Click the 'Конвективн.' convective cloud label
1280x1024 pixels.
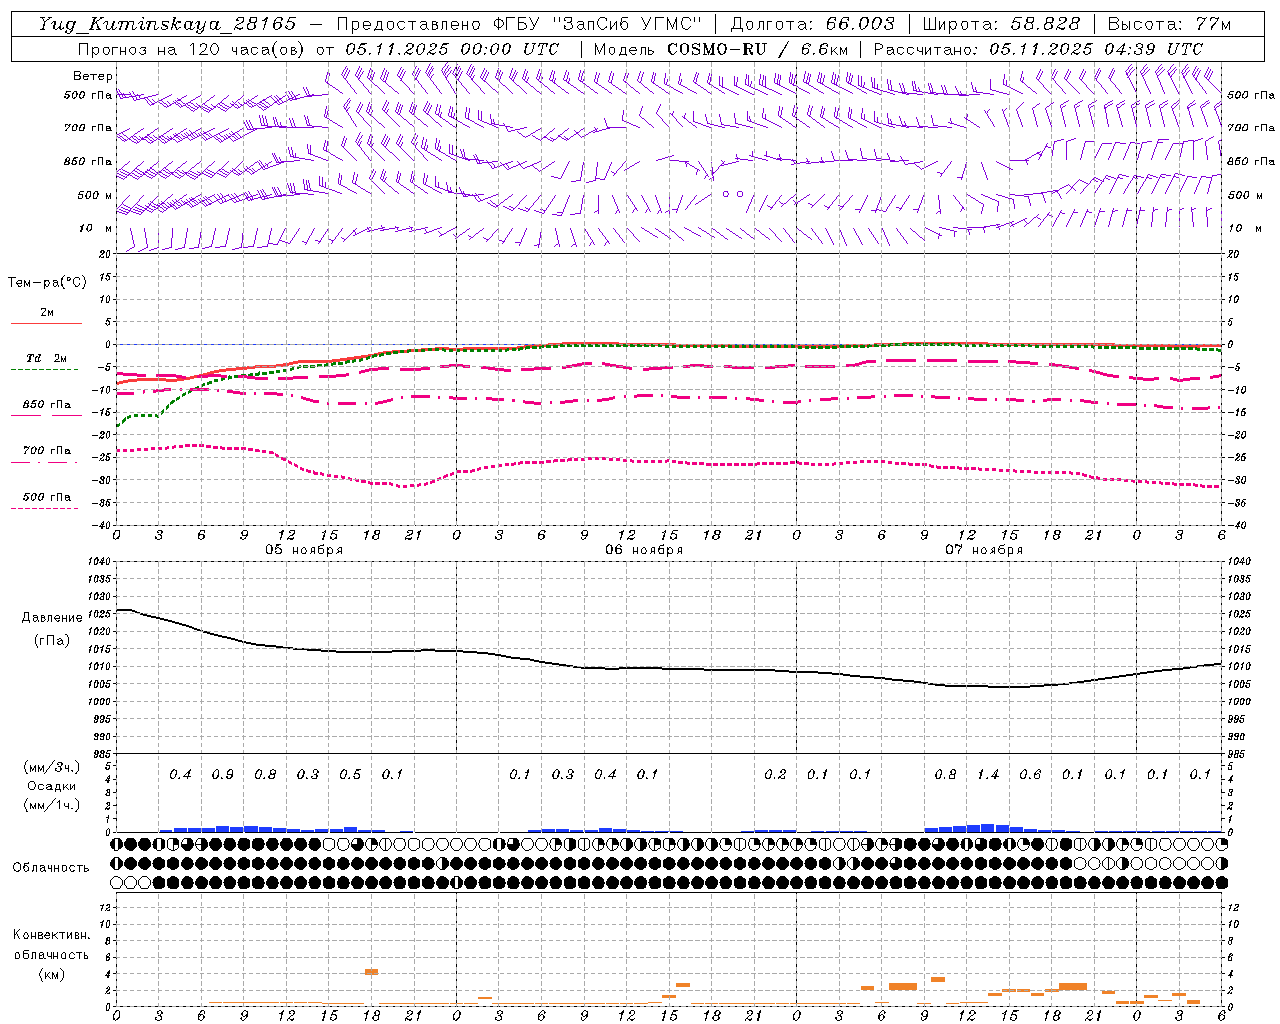[51, 935]
